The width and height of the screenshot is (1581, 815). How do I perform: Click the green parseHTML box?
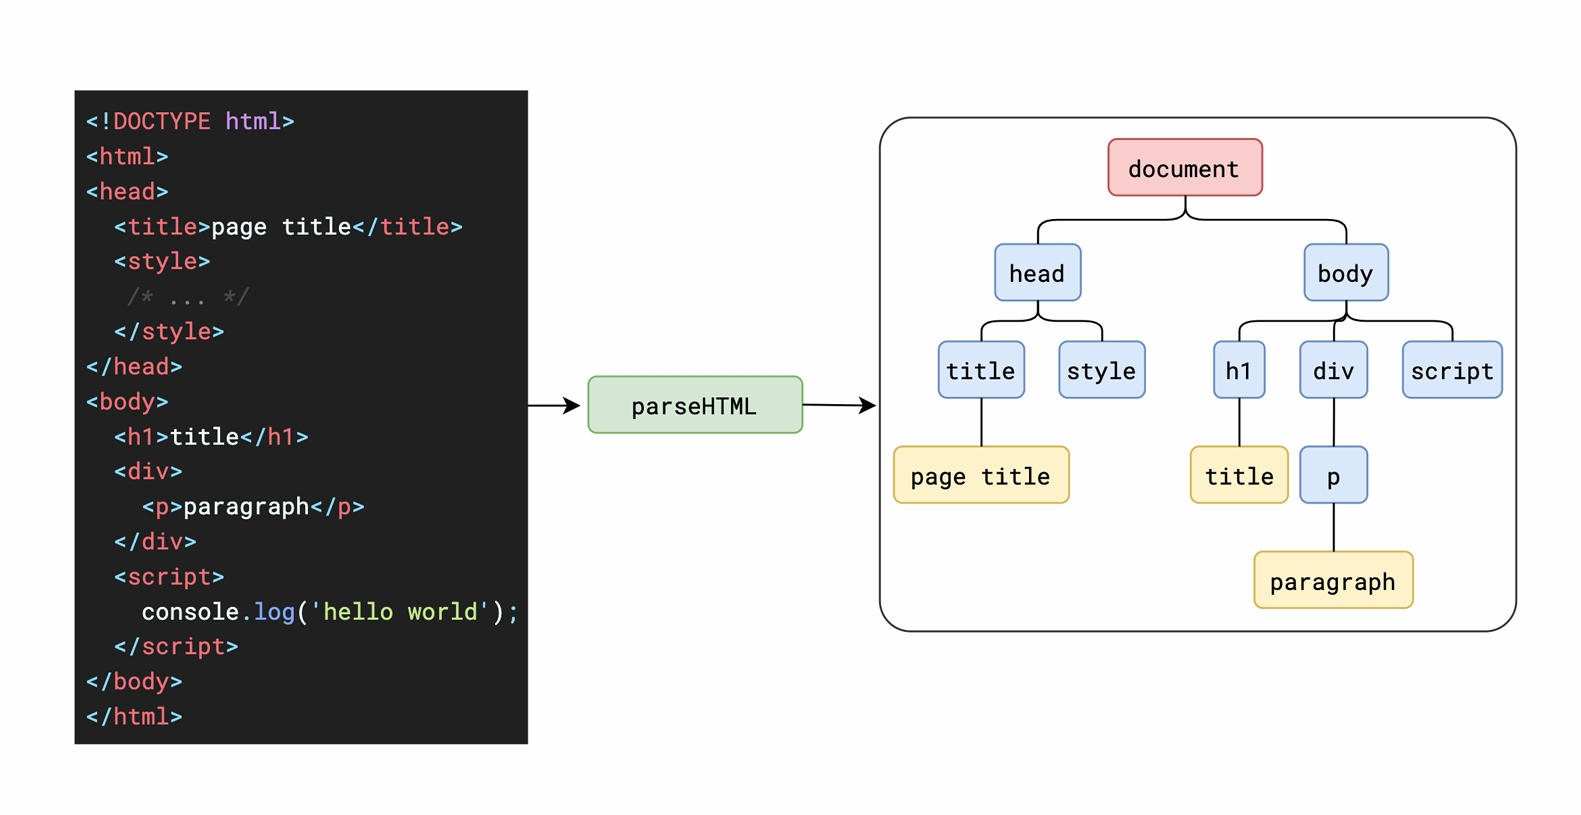click(695, 405)
